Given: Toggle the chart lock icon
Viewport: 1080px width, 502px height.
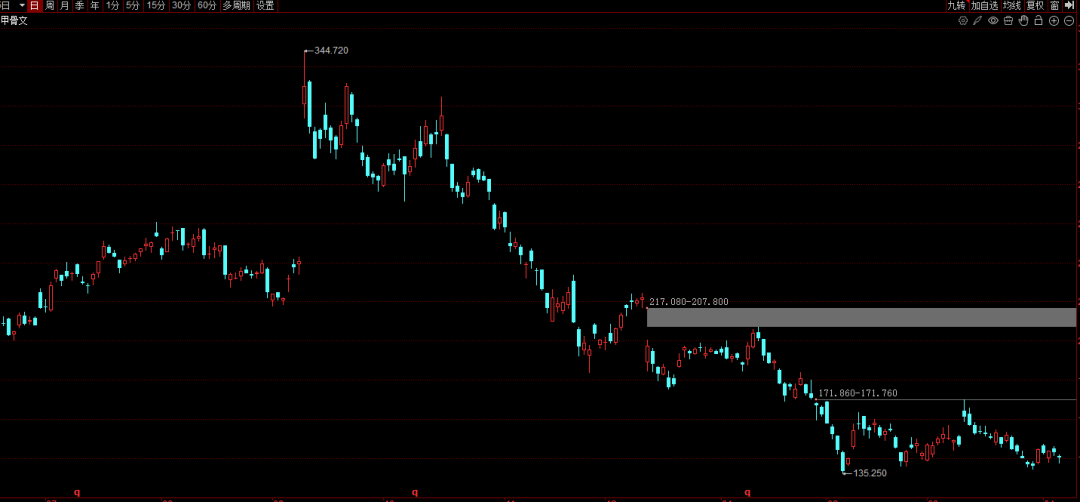Looking at the screenshot, I should click(x=1038, y=20).
